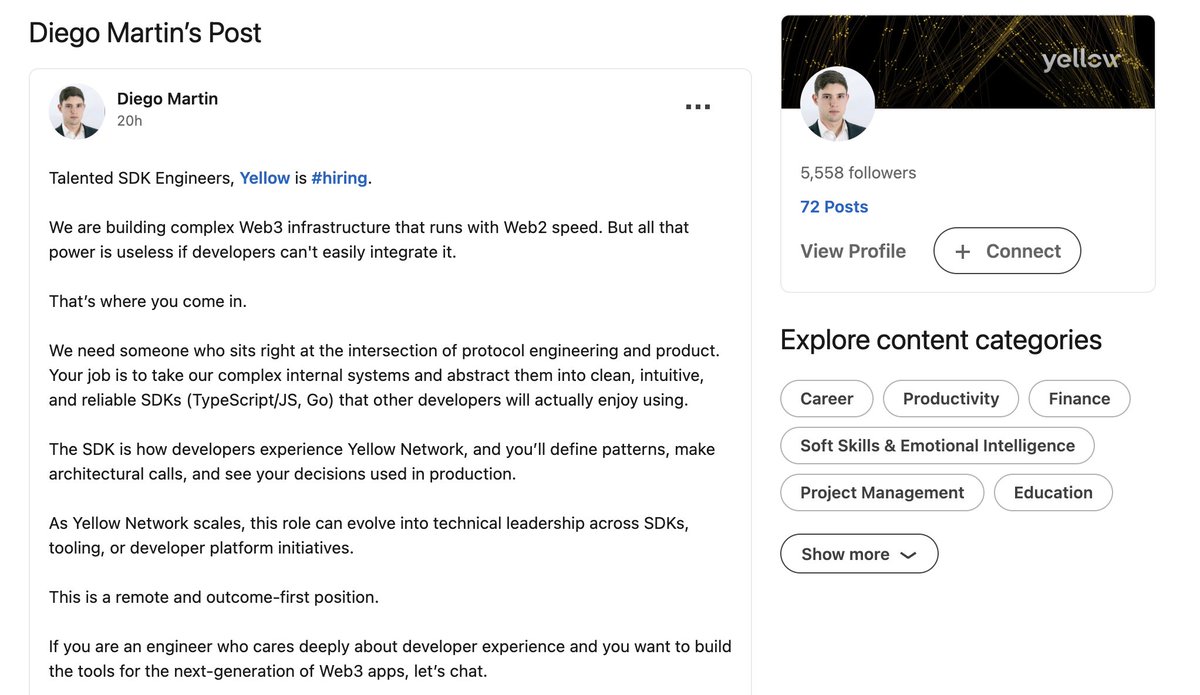Screen dimensions: 1200x695
Task: Click the Diego Martin's Post heading
Action: [x=145, y=32]
